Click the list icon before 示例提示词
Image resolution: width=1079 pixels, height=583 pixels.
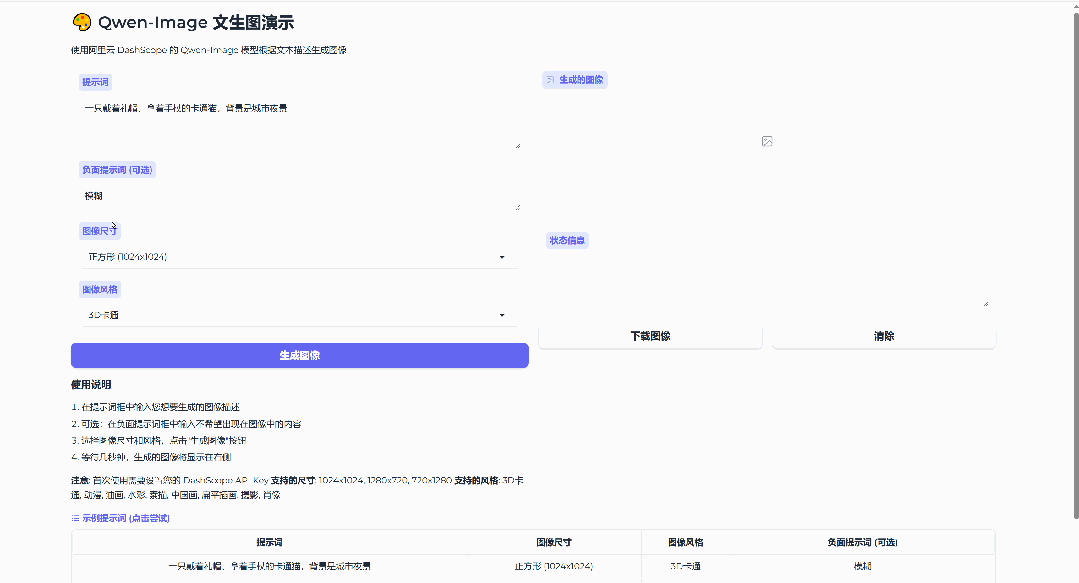pos(77,518)
